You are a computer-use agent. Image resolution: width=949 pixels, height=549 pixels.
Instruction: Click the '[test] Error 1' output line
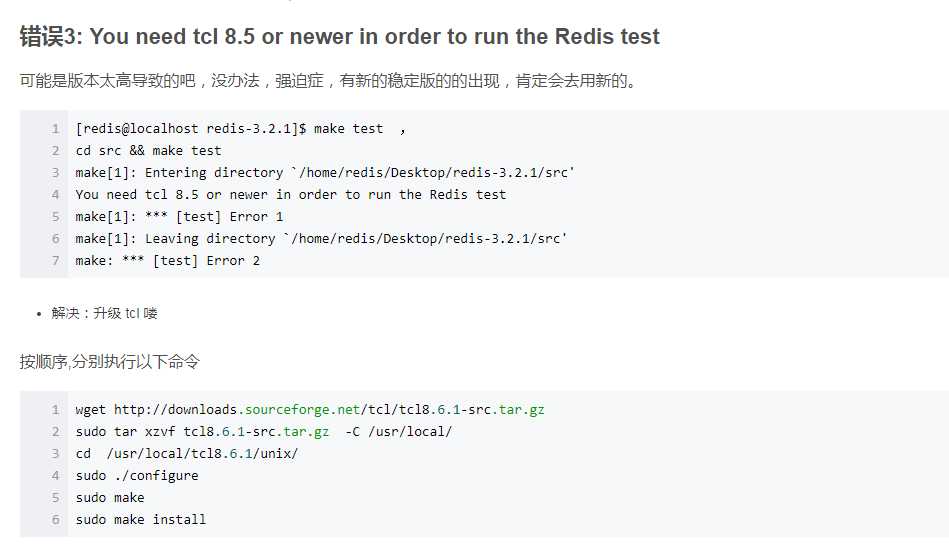pyautogui.click(x=179, y=217)
